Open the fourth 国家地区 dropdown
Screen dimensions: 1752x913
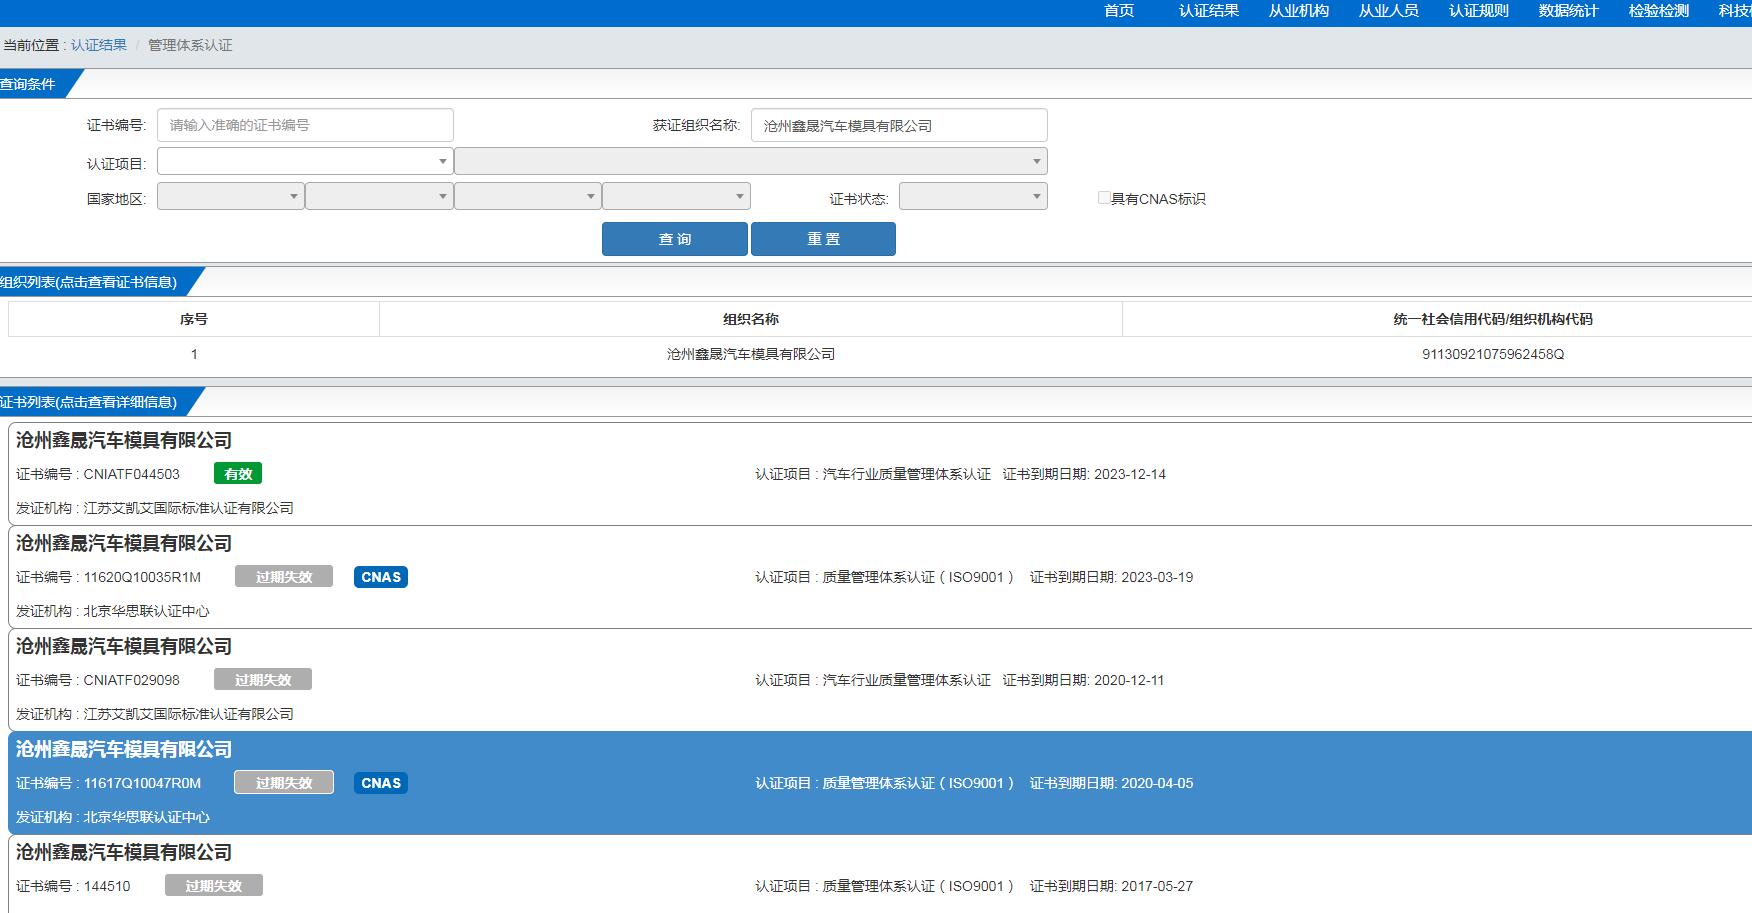click(x=676, y=196)
